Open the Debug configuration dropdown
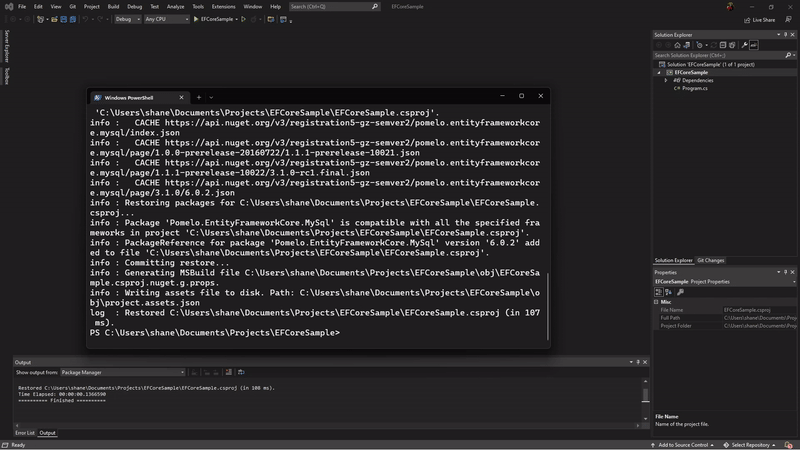This screenshot has height=450, width=800. (x=128, y=19)
